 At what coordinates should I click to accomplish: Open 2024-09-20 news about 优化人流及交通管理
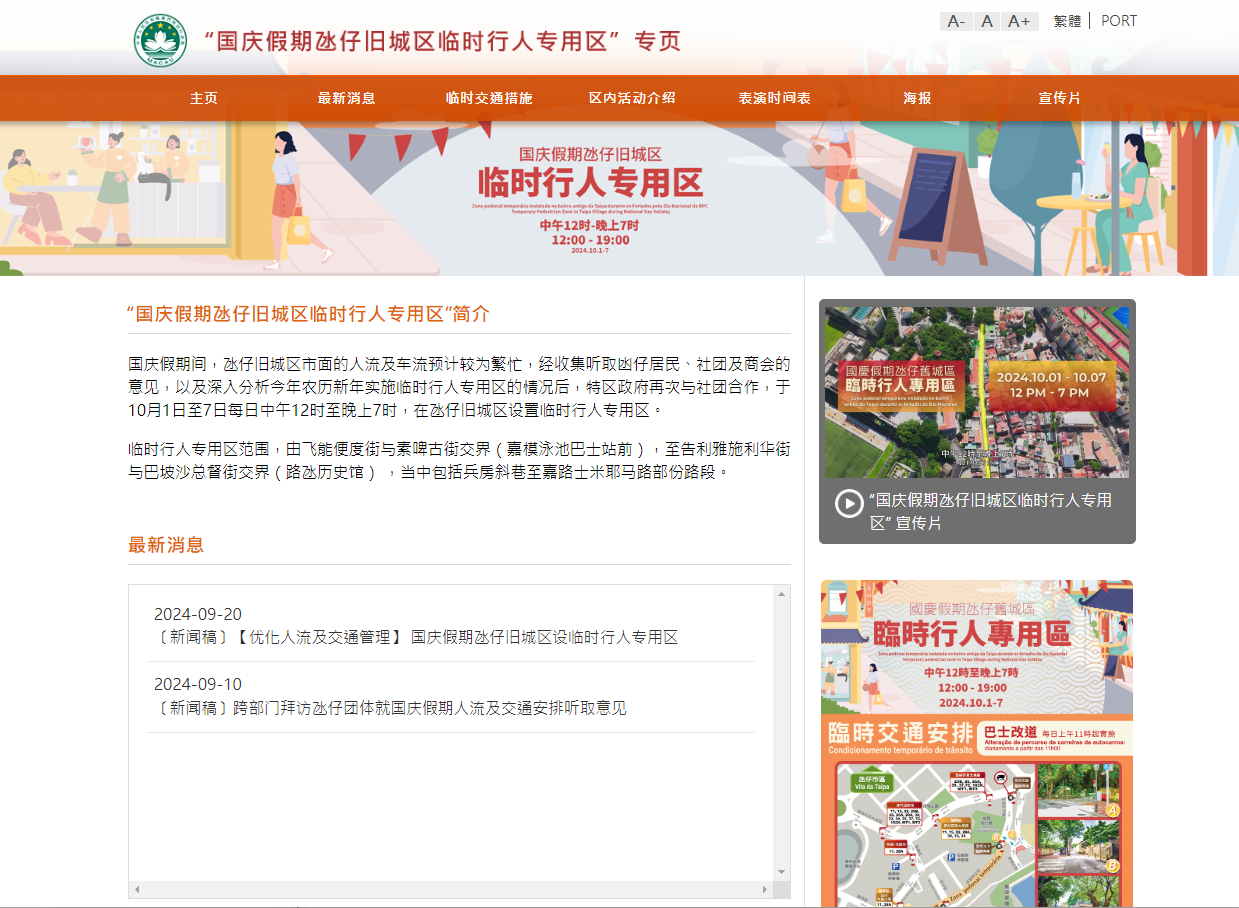(x=415, y=638)
